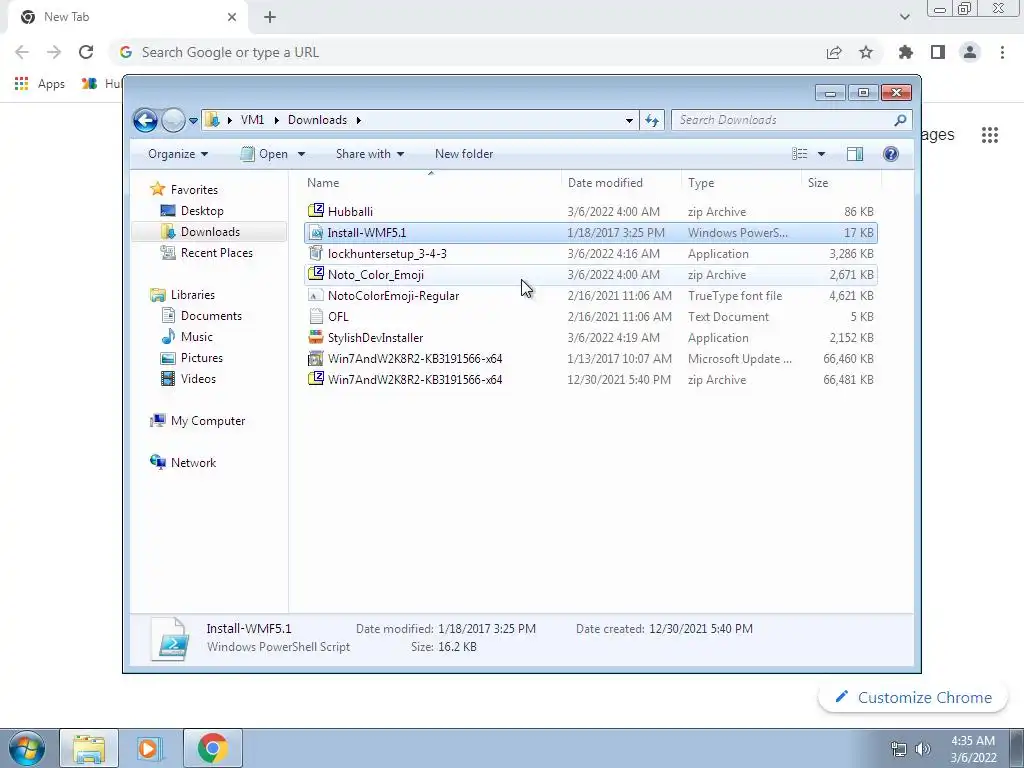Select Install-WMF5.1 script file icon
Viewport: 1024px width, 768px height.
316,232
